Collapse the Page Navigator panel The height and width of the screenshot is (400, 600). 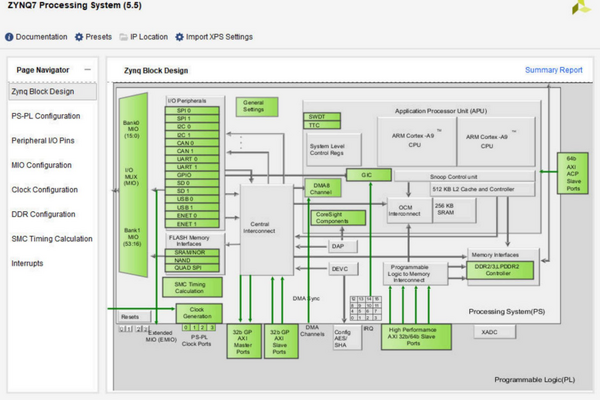pyautogui.click(x=88, y=69)
